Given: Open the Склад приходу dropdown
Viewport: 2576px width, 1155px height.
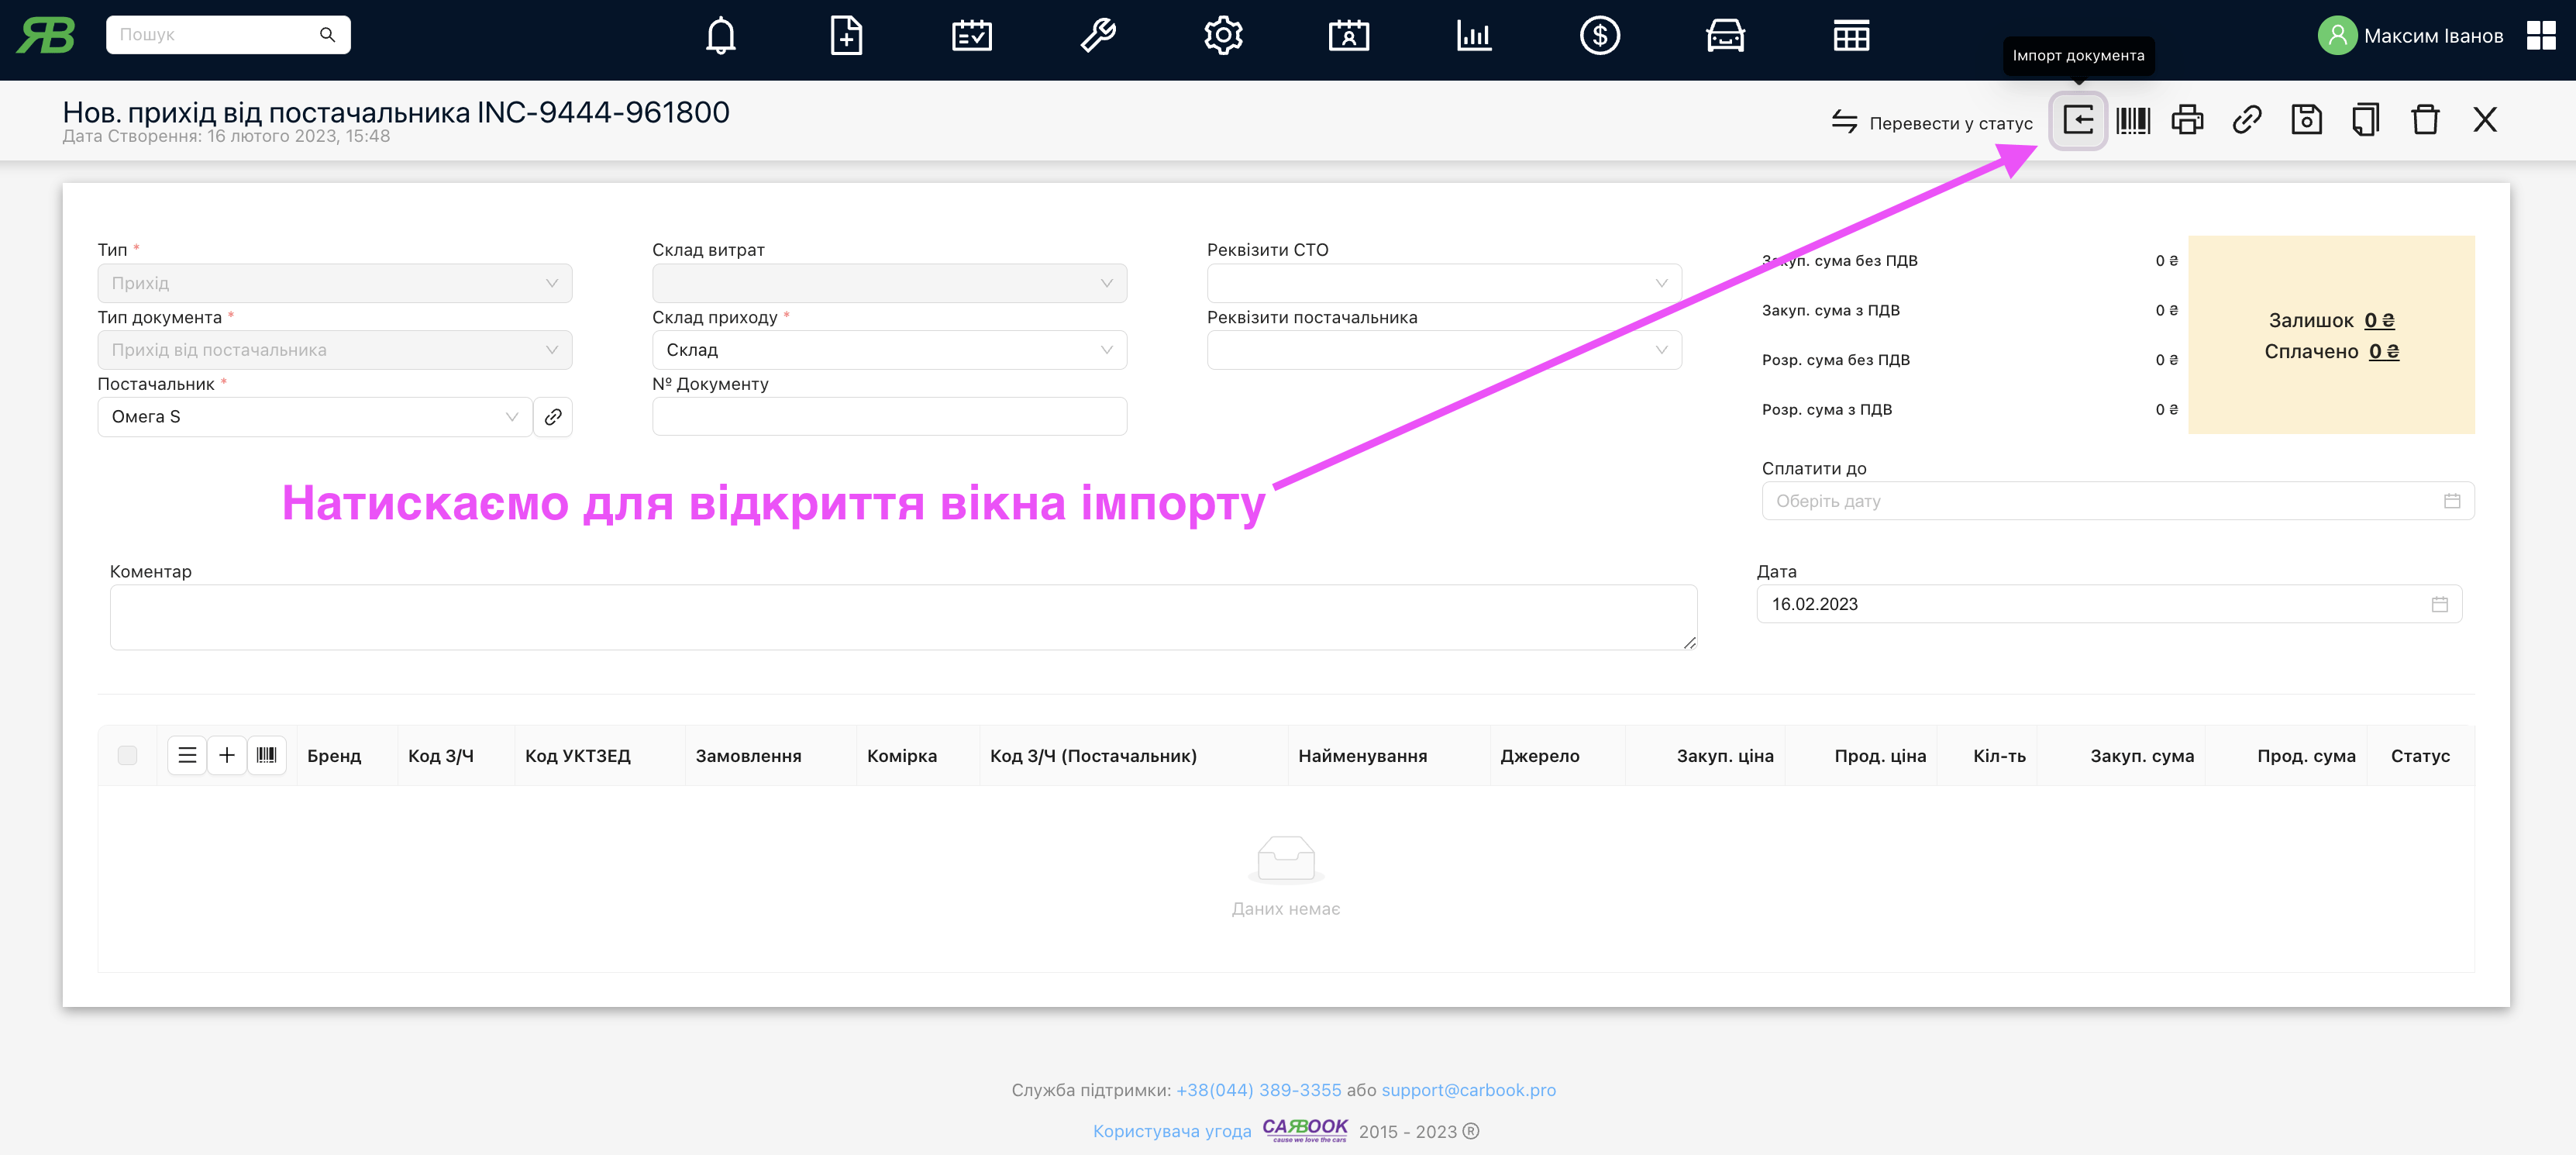Looking at the screenshot, I should [888, 350].
